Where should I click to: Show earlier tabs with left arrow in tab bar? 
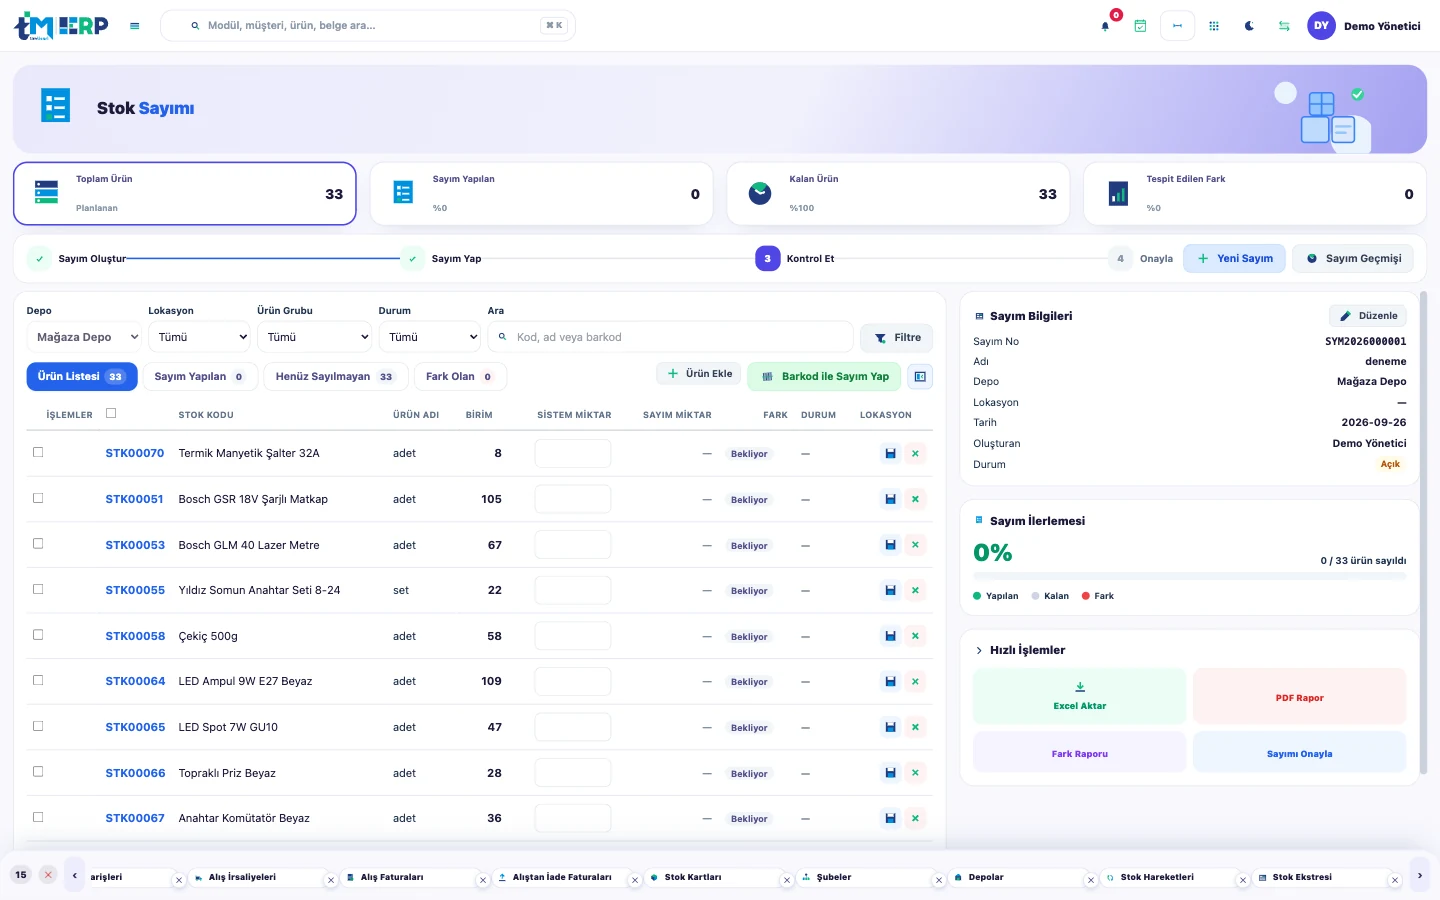75,876
